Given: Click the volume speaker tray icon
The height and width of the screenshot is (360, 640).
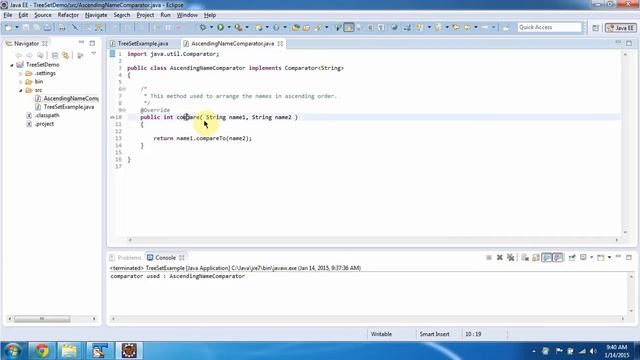Looking at the screenshot, I should tap(593, 351).
